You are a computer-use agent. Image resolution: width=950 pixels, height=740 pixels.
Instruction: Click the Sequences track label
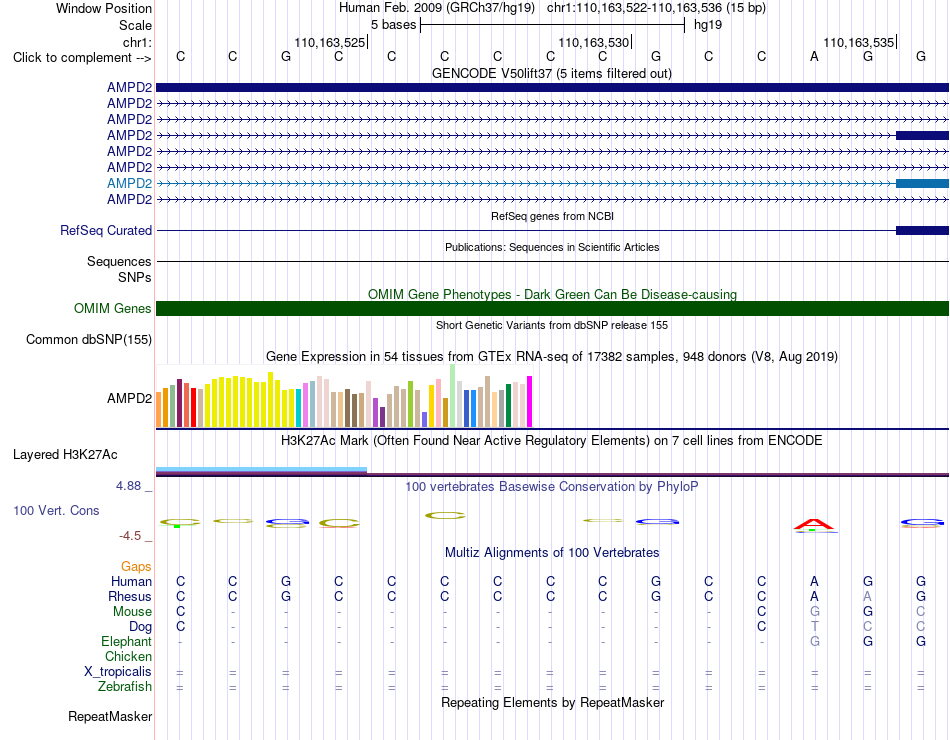119,261
